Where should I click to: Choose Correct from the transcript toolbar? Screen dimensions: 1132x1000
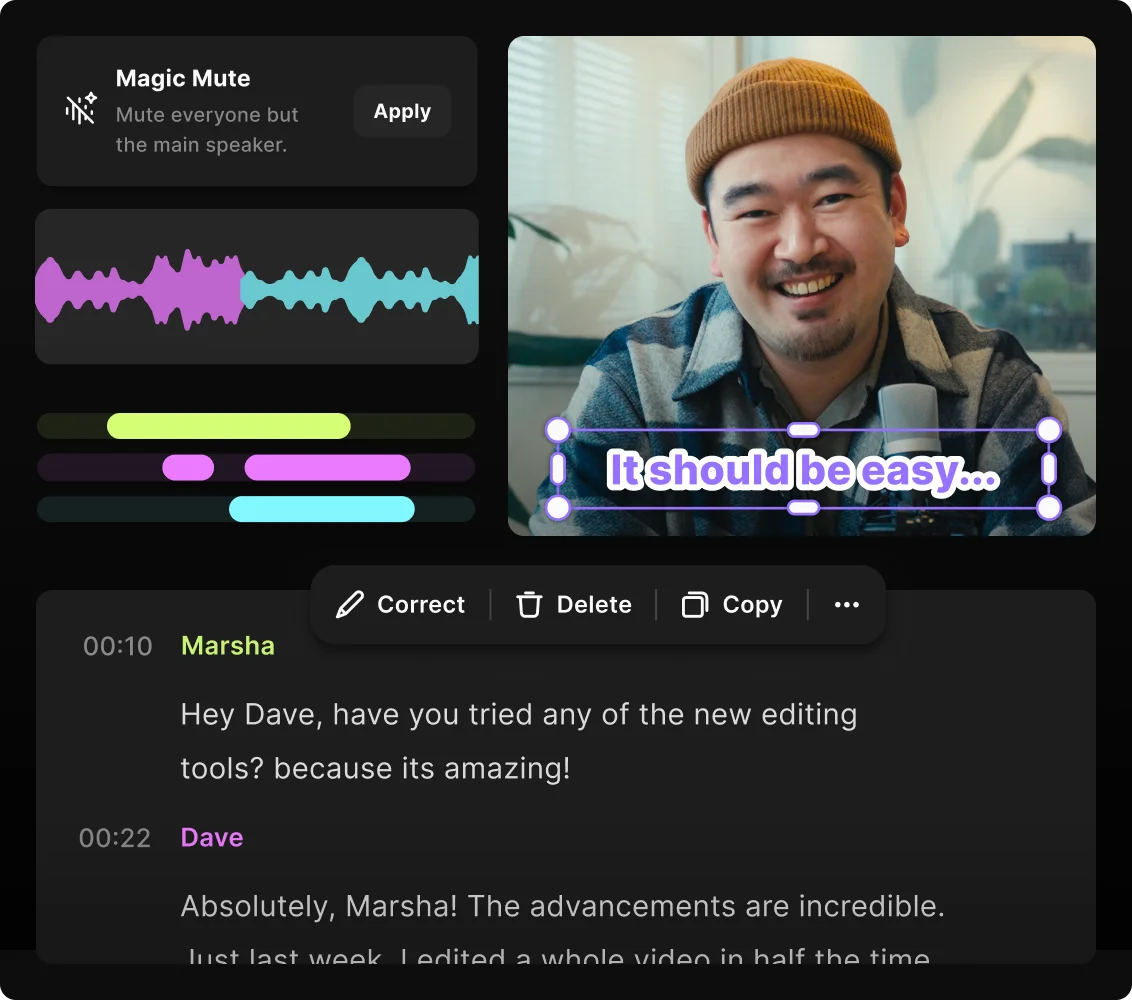pyautogui.click(x=420, y=604)
